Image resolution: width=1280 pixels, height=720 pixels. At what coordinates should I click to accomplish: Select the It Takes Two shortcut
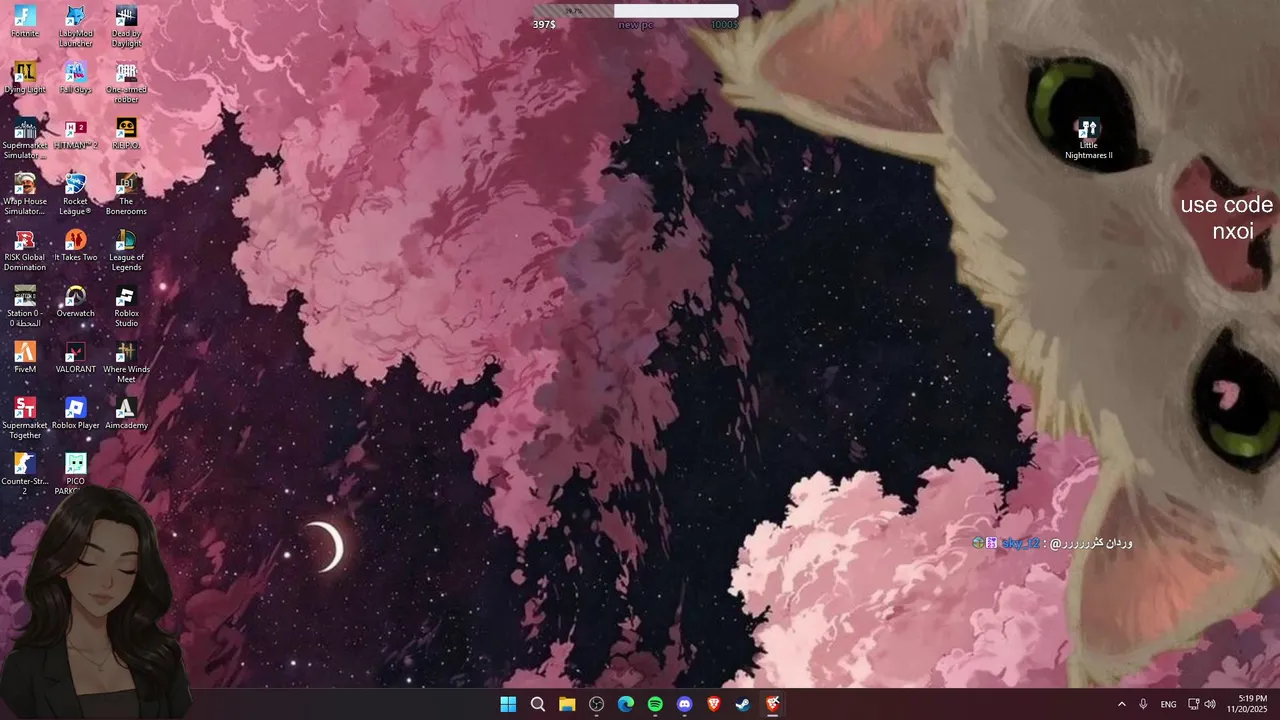coord(75,245)
